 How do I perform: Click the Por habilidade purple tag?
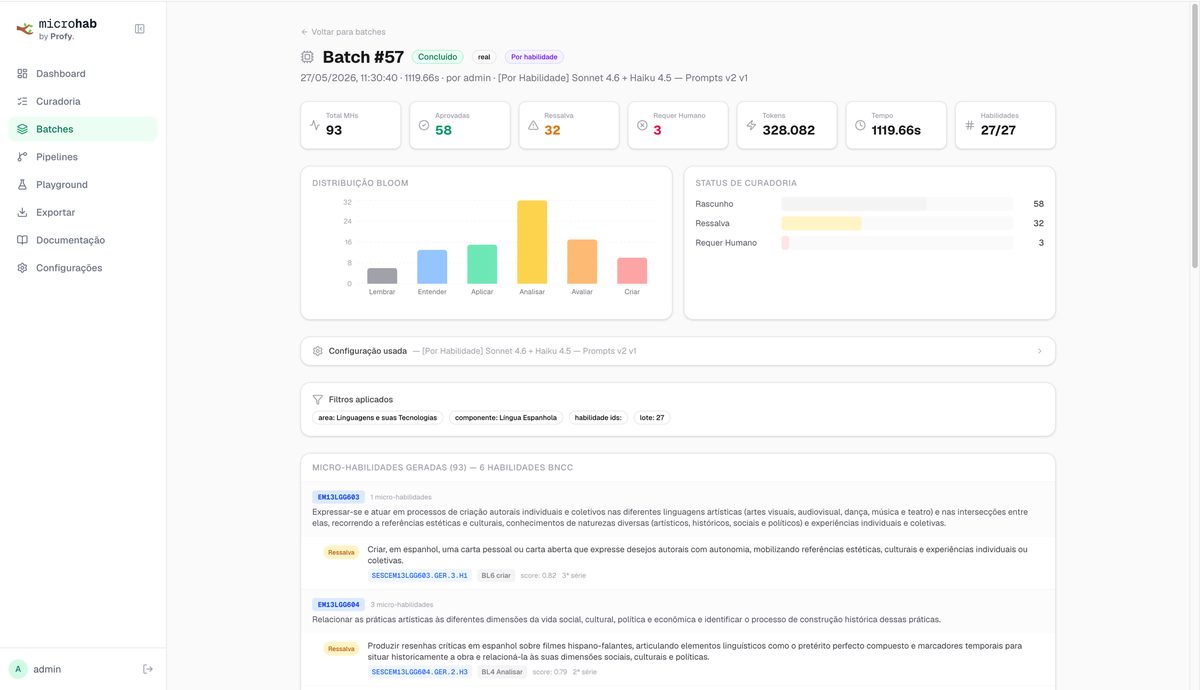click(534, 57)
